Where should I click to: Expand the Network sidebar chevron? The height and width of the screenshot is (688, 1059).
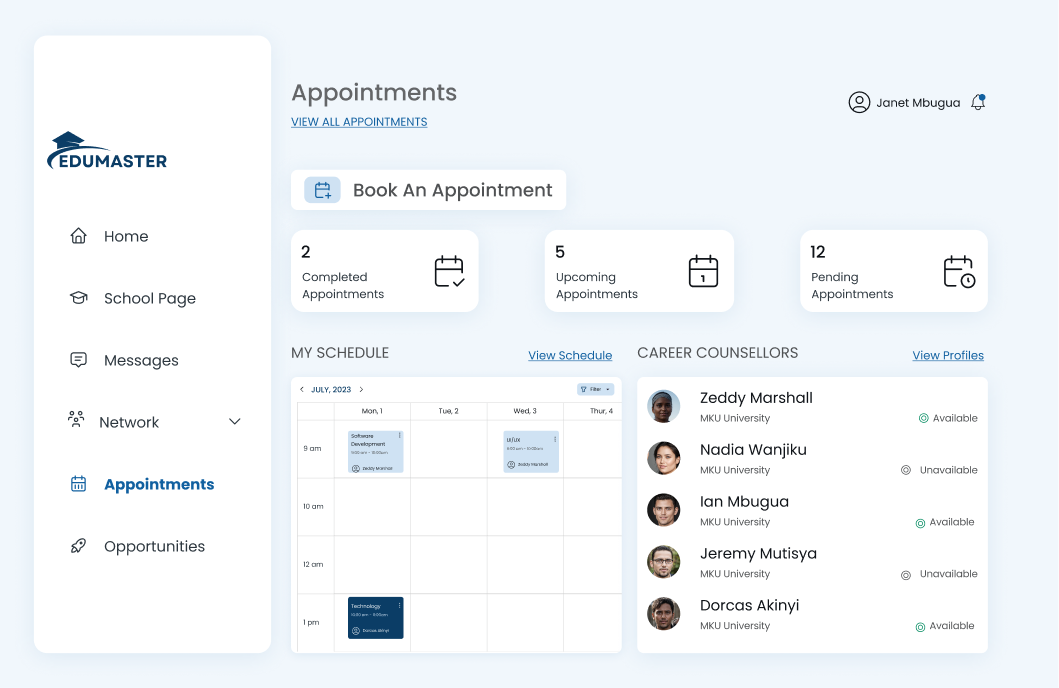pyautogui.click(x=235, y=421)
